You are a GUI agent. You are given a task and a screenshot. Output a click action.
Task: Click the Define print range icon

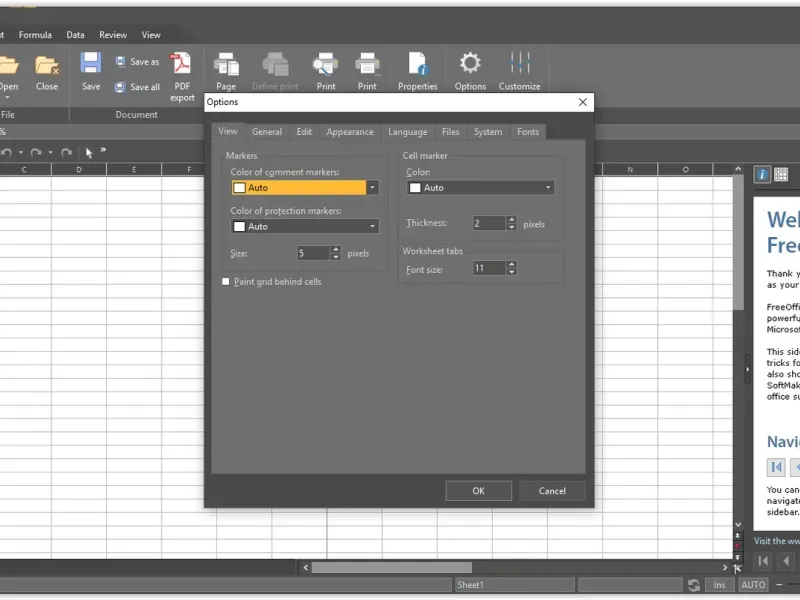point(276,65)
